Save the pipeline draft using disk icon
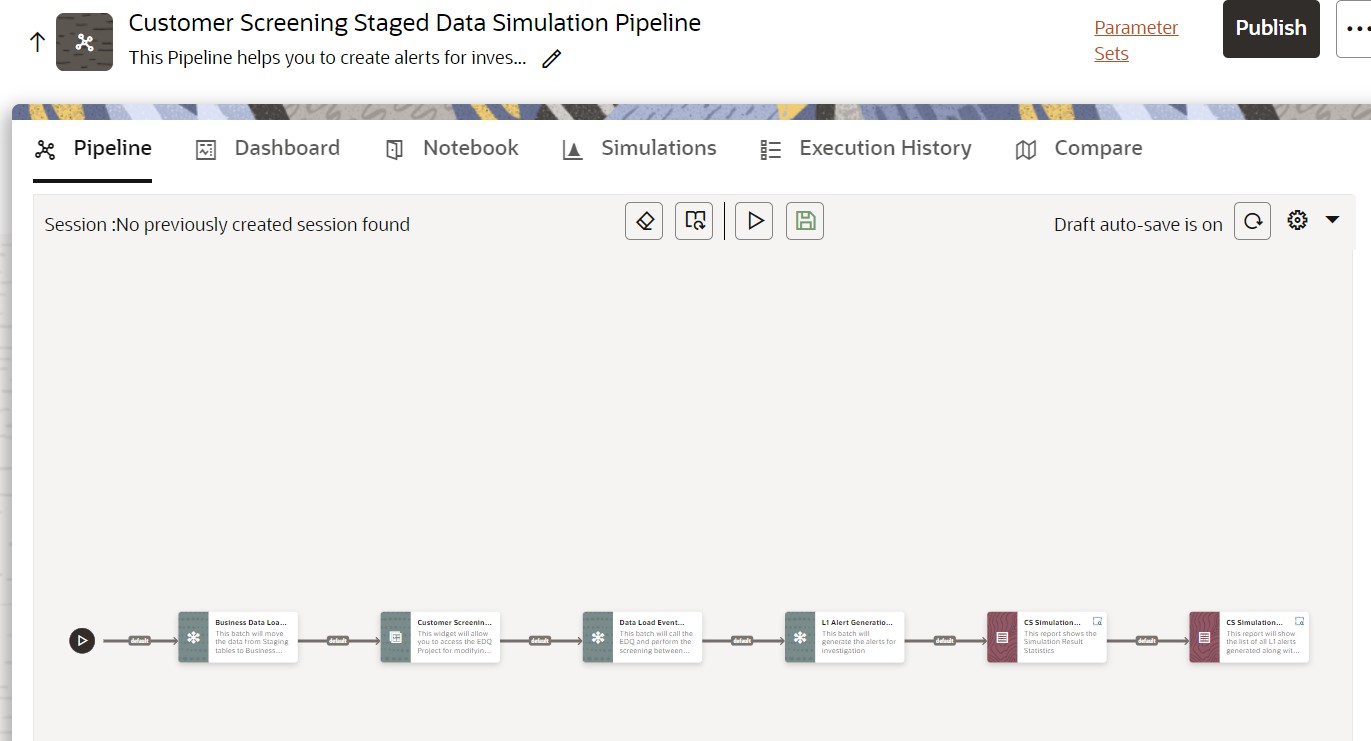 tap(804, 220)
